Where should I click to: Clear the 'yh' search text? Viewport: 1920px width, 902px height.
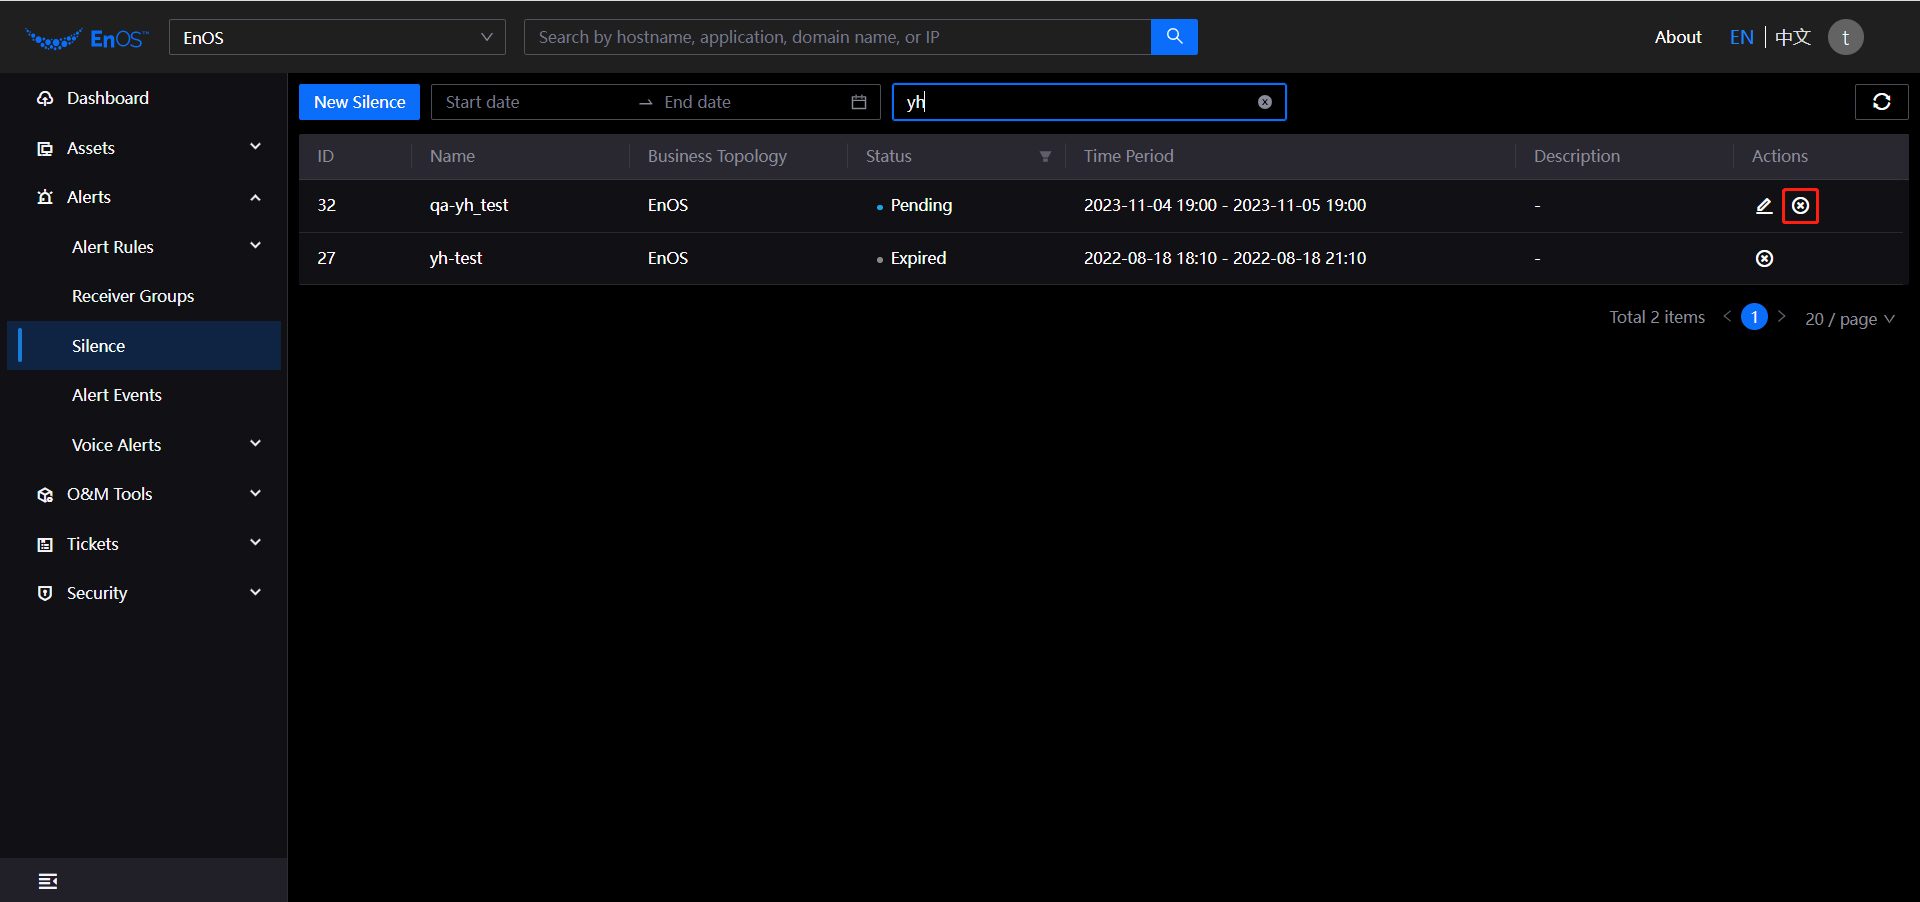(x=1265, y=102)
